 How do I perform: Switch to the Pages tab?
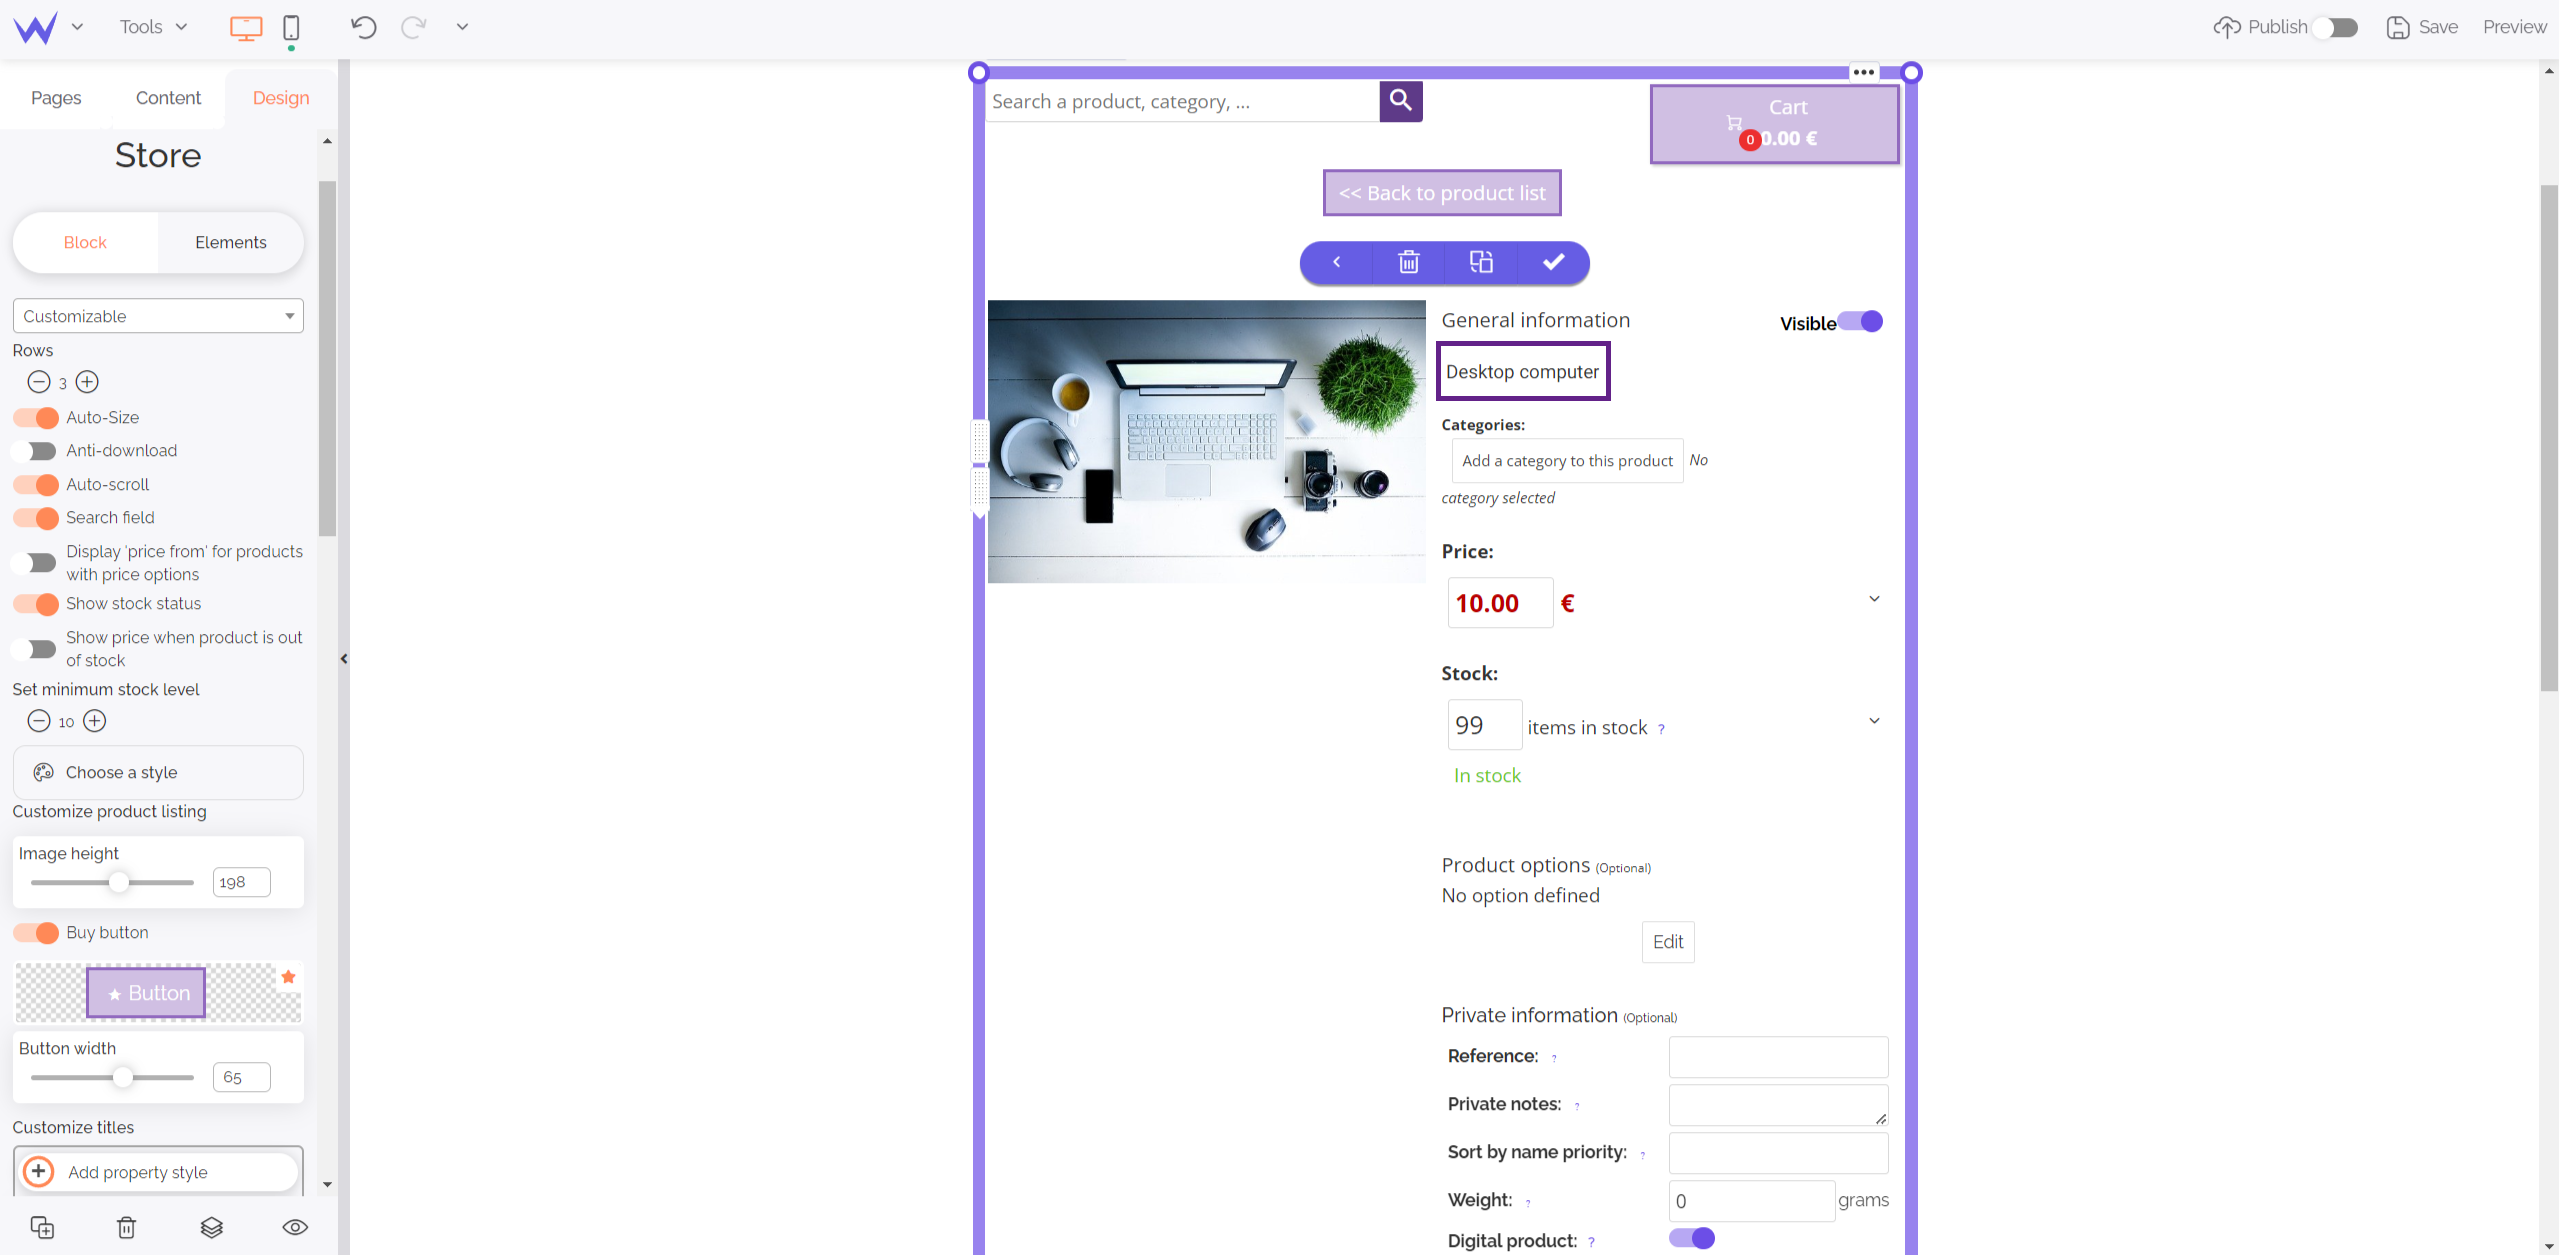click(x=56, y=98)
